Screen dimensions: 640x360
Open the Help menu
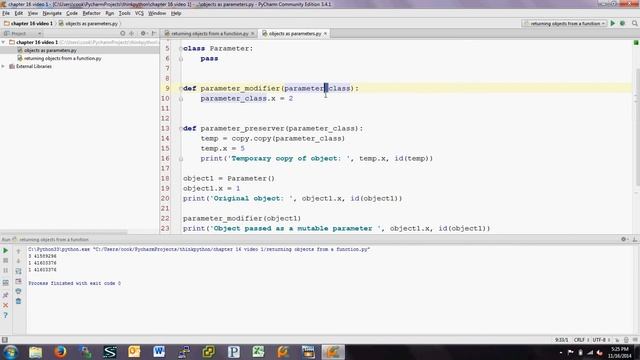tap(176, 13)
